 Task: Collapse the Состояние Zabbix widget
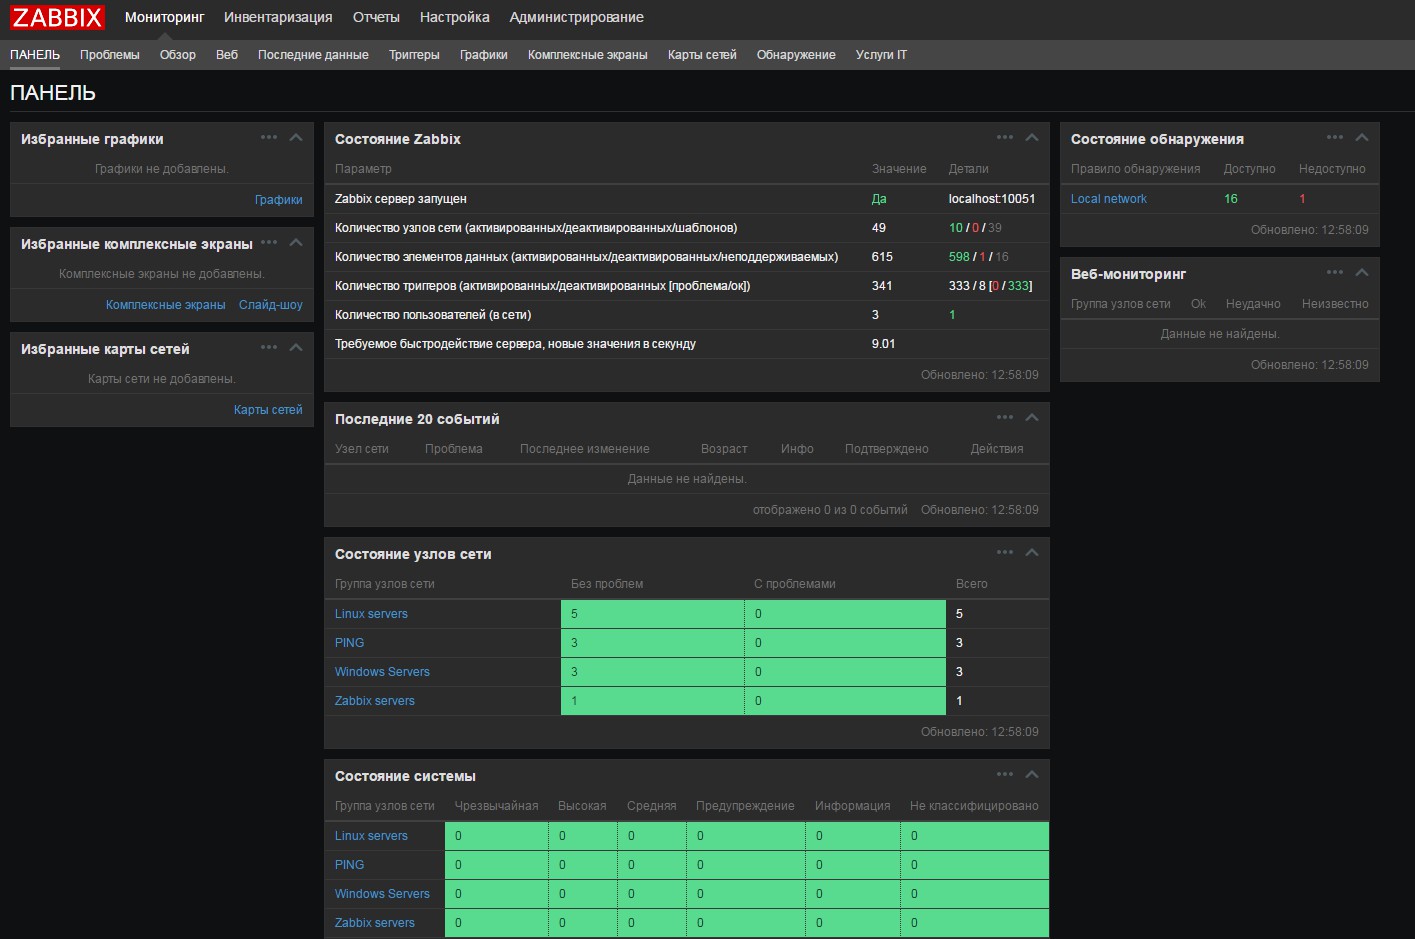point(1032,138)
